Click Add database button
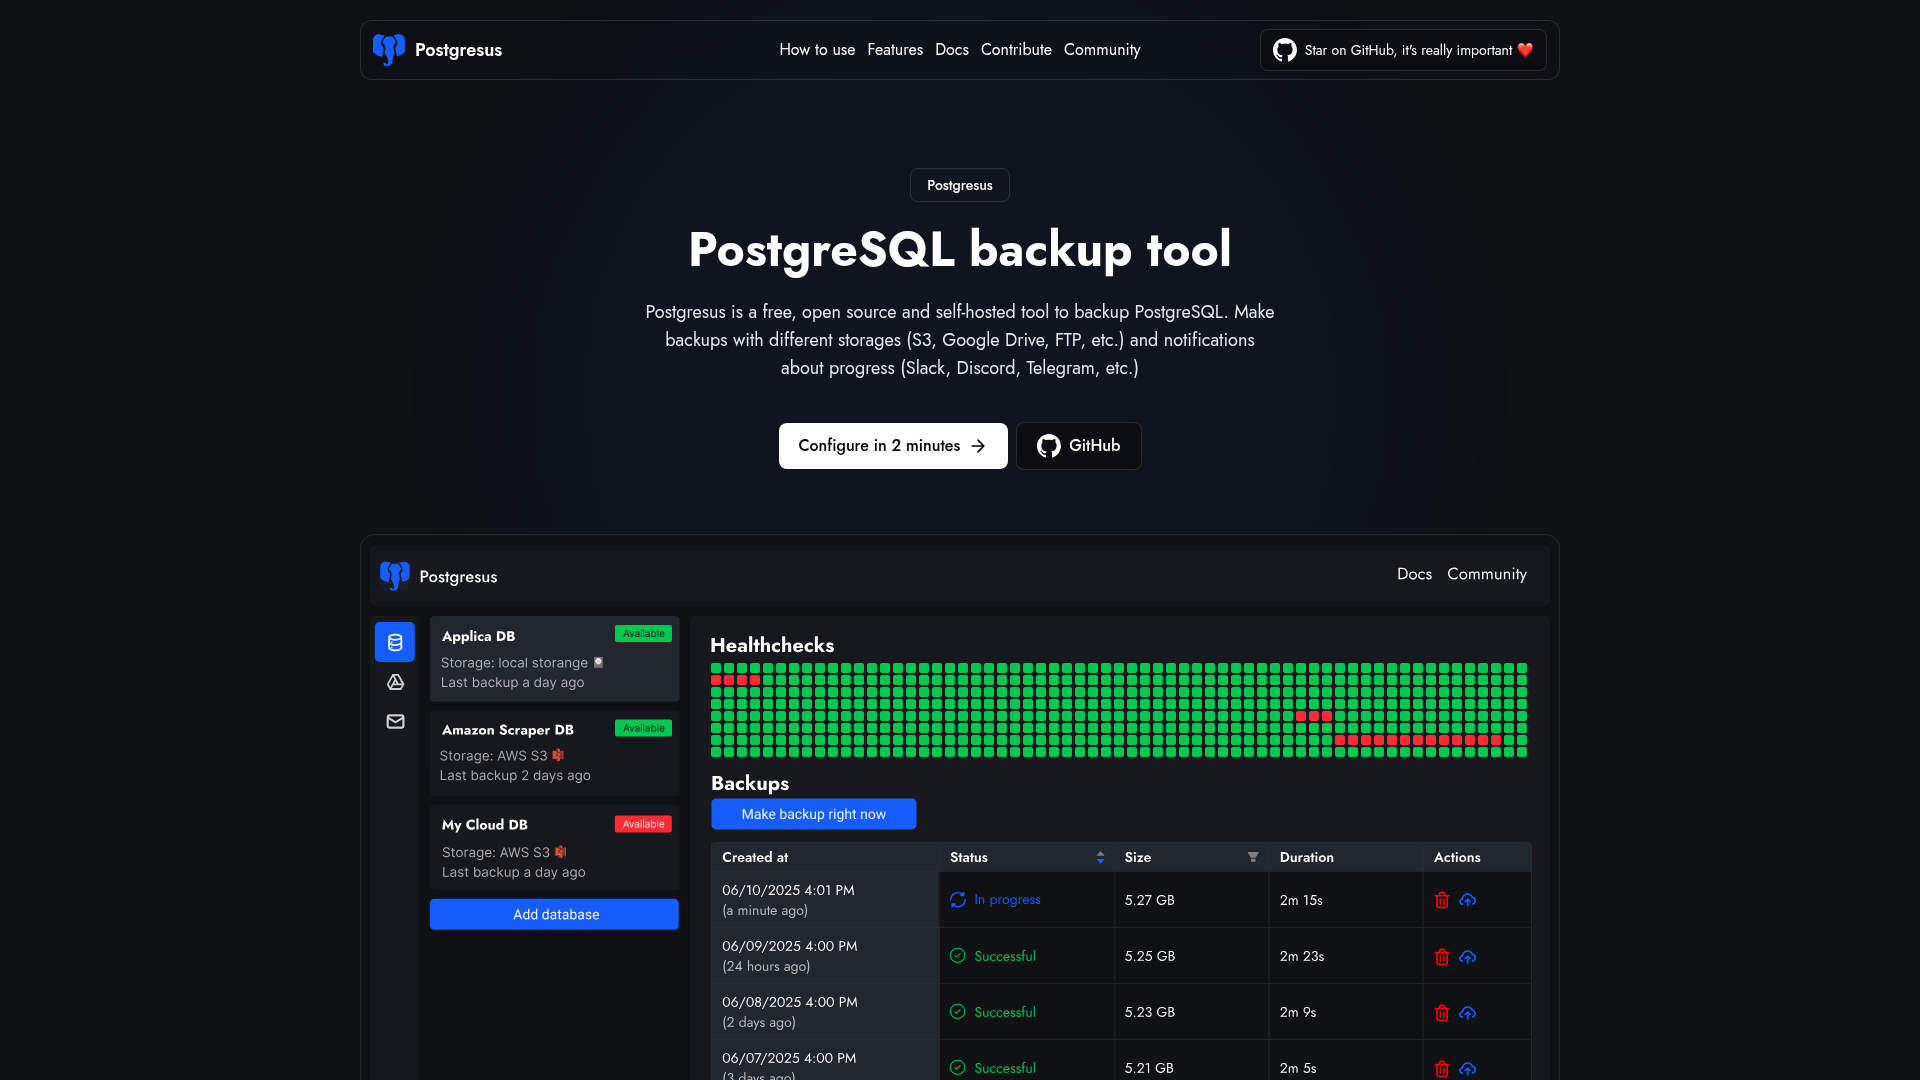 coord(554,914)
